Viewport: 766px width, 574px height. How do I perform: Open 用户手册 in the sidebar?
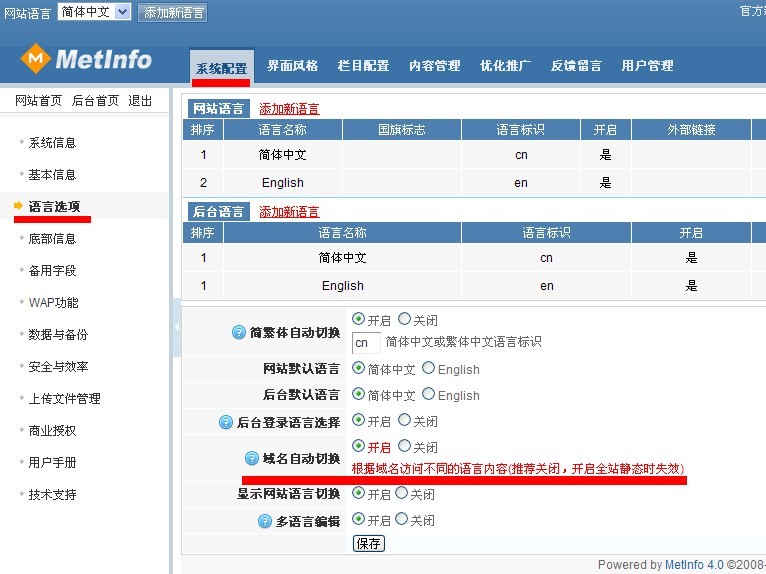tap(52, 463)
